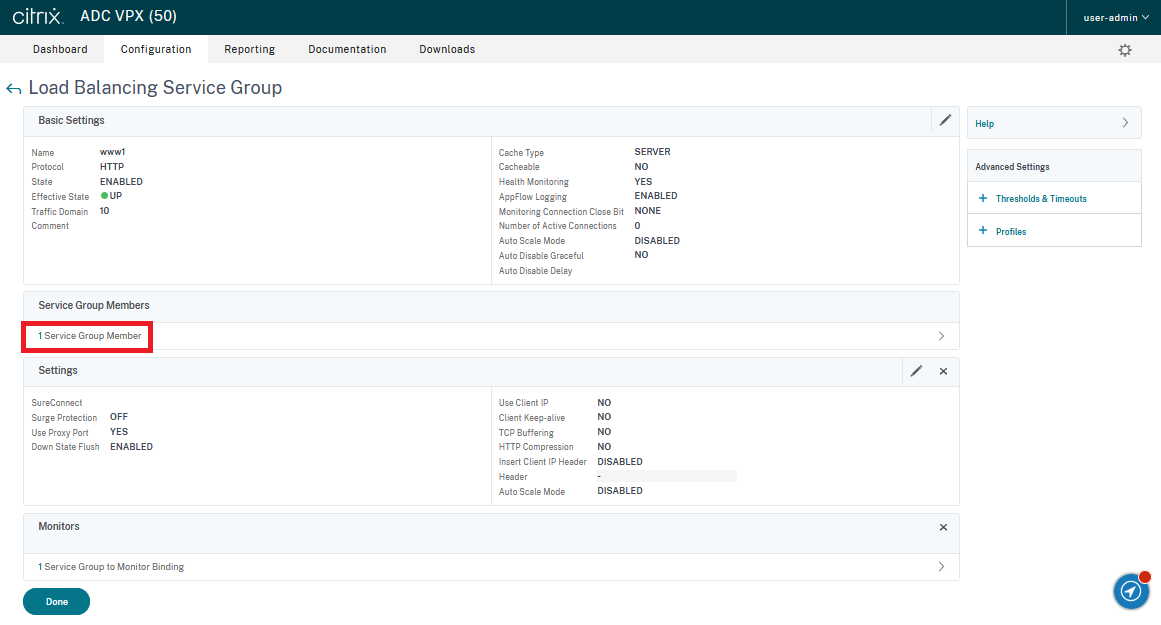Open the 1 Service Group Member link
The width and height of the screenshot is (1161, 625).
[x=90, y=336]
